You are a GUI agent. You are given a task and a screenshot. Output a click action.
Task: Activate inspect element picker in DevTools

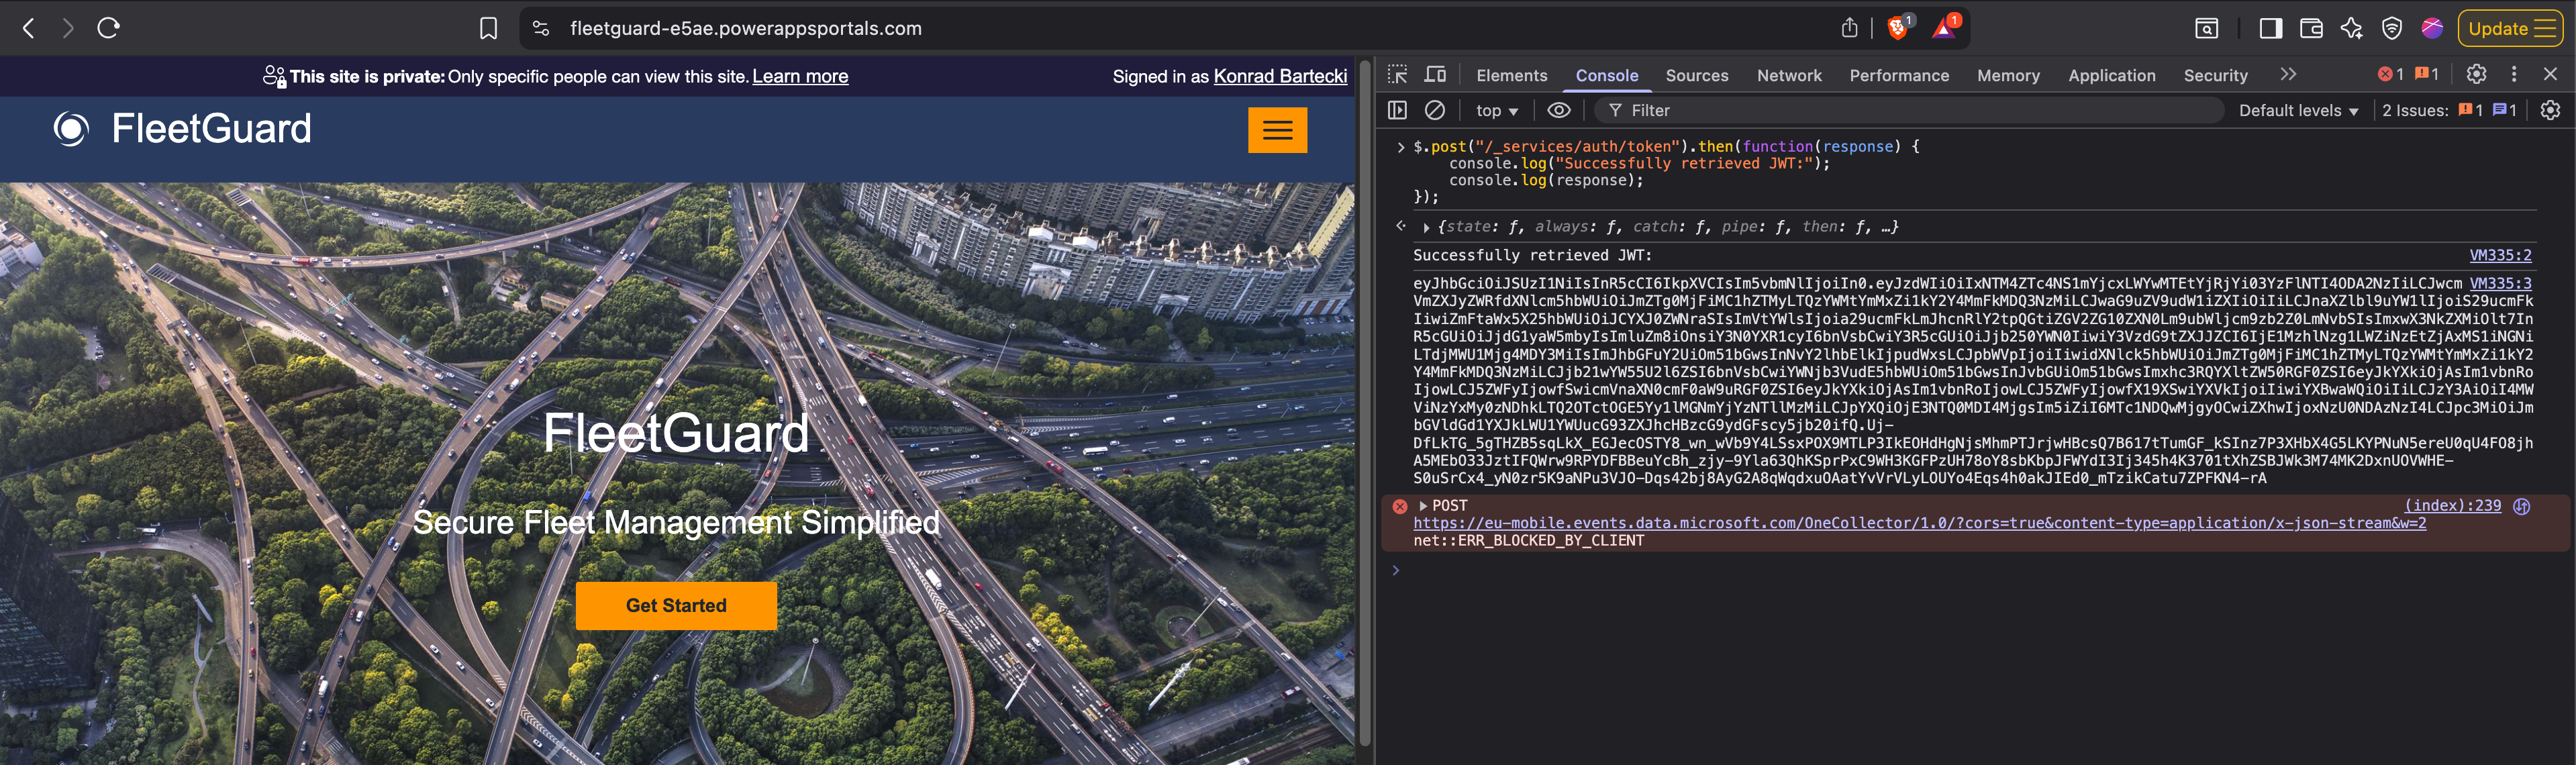point(1397,75)
